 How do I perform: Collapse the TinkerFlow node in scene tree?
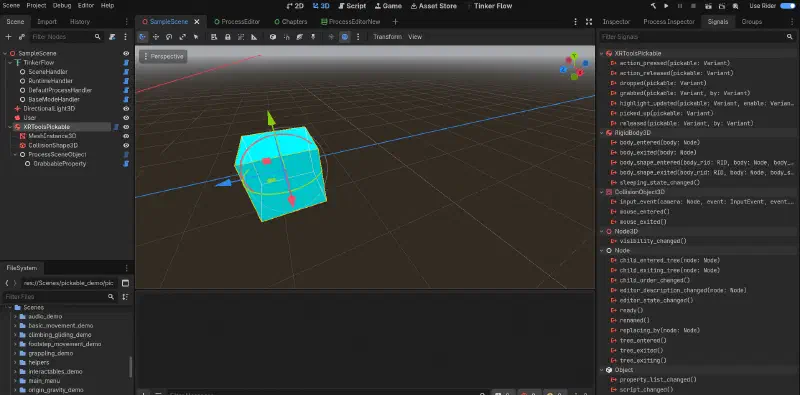click(x=10, y=62)
